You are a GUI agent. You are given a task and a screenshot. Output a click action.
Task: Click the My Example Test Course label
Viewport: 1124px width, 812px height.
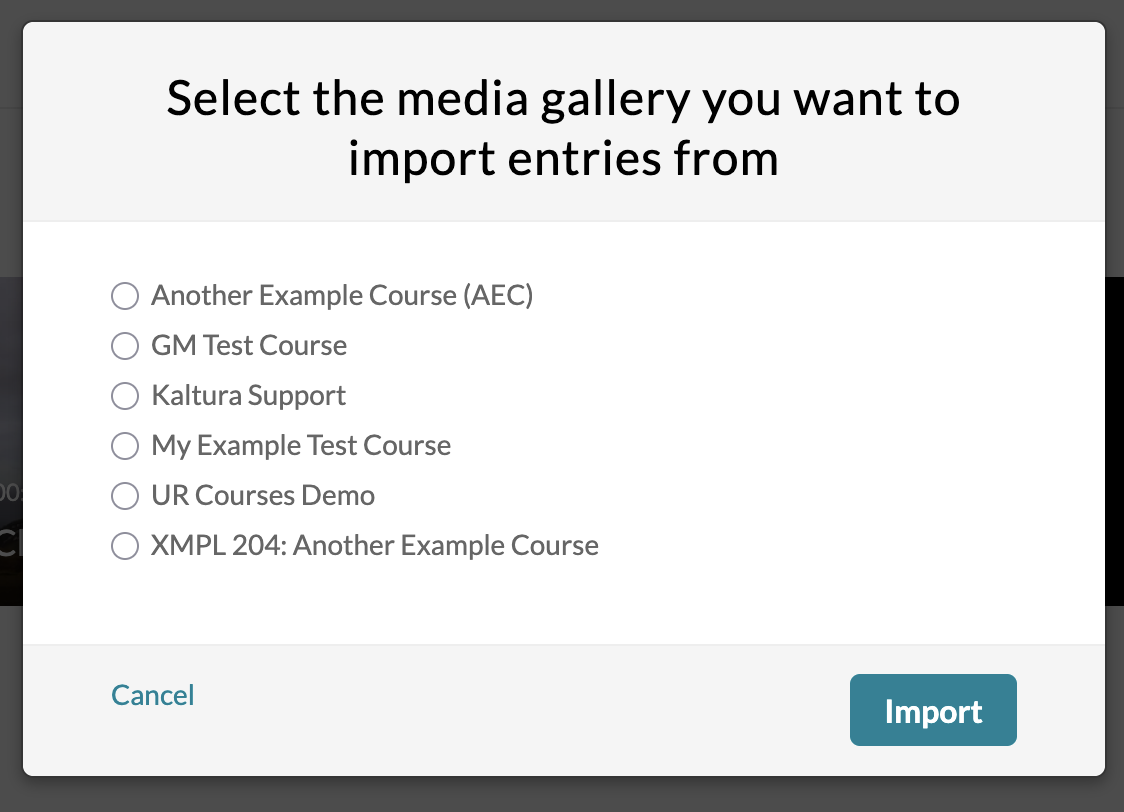point(301,446)
